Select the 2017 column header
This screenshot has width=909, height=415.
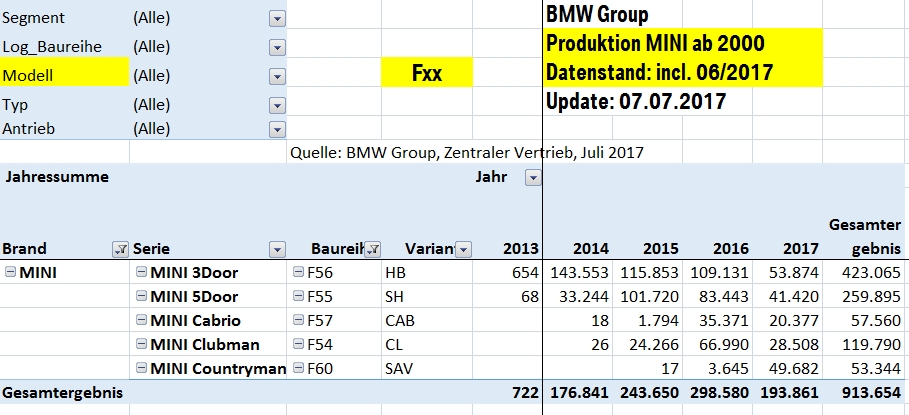click(800, 249)
